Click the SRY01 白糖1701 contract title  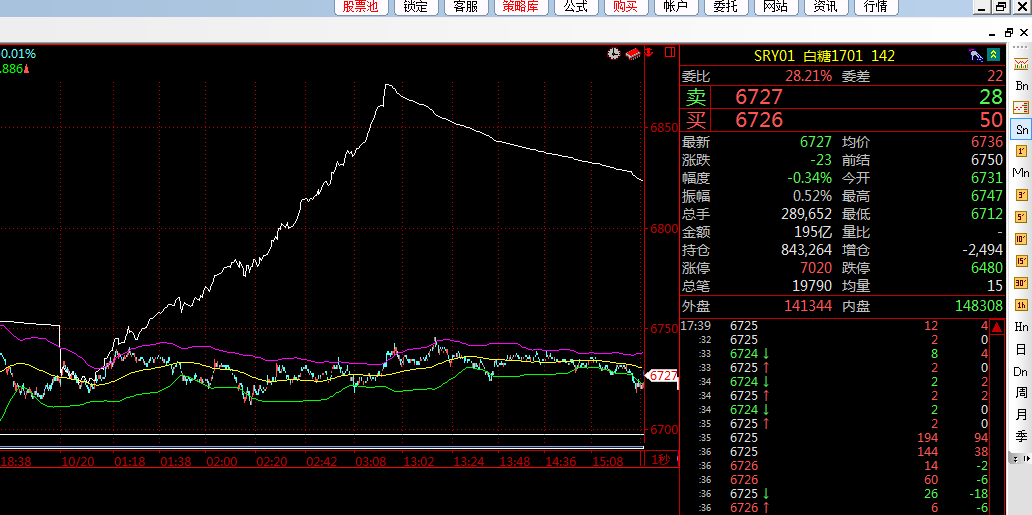824,55
